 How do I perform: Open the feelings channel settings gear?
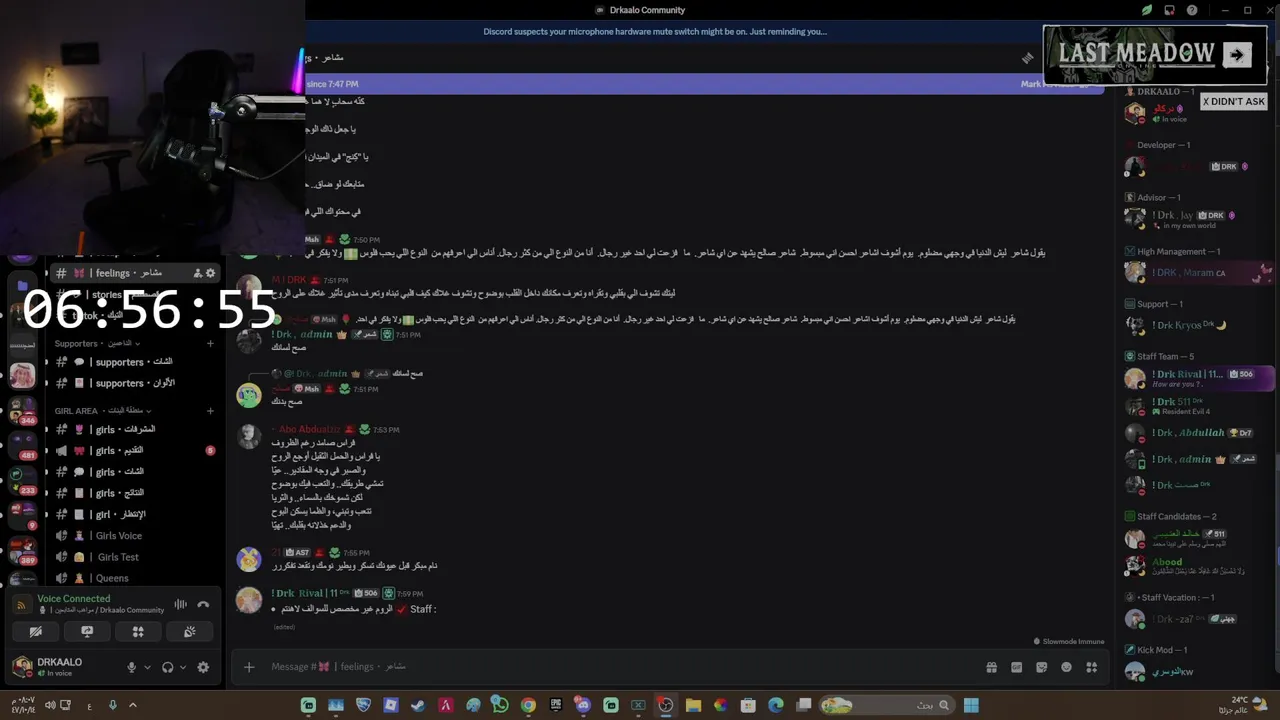pyautogui.click(x=210, y=273)
